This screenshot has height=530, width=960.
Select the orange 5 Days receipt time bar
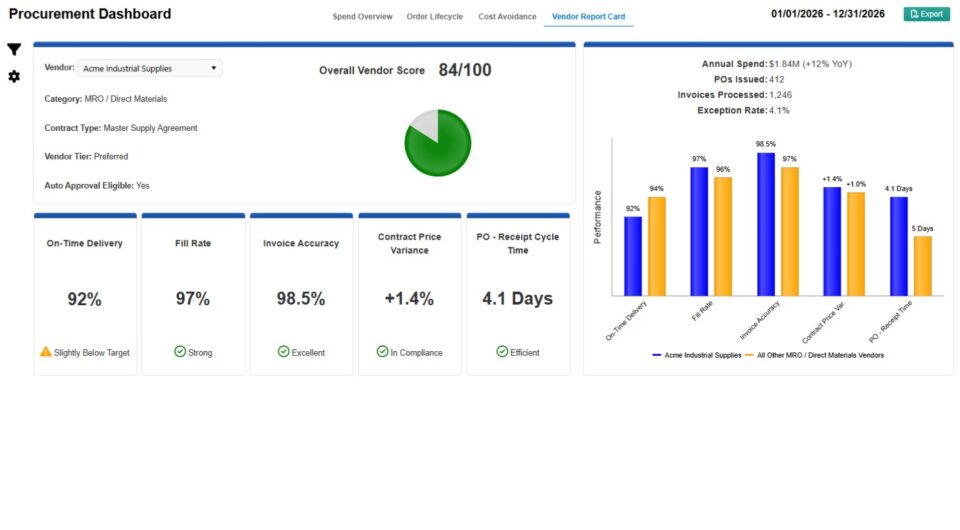tap(922, 266)
